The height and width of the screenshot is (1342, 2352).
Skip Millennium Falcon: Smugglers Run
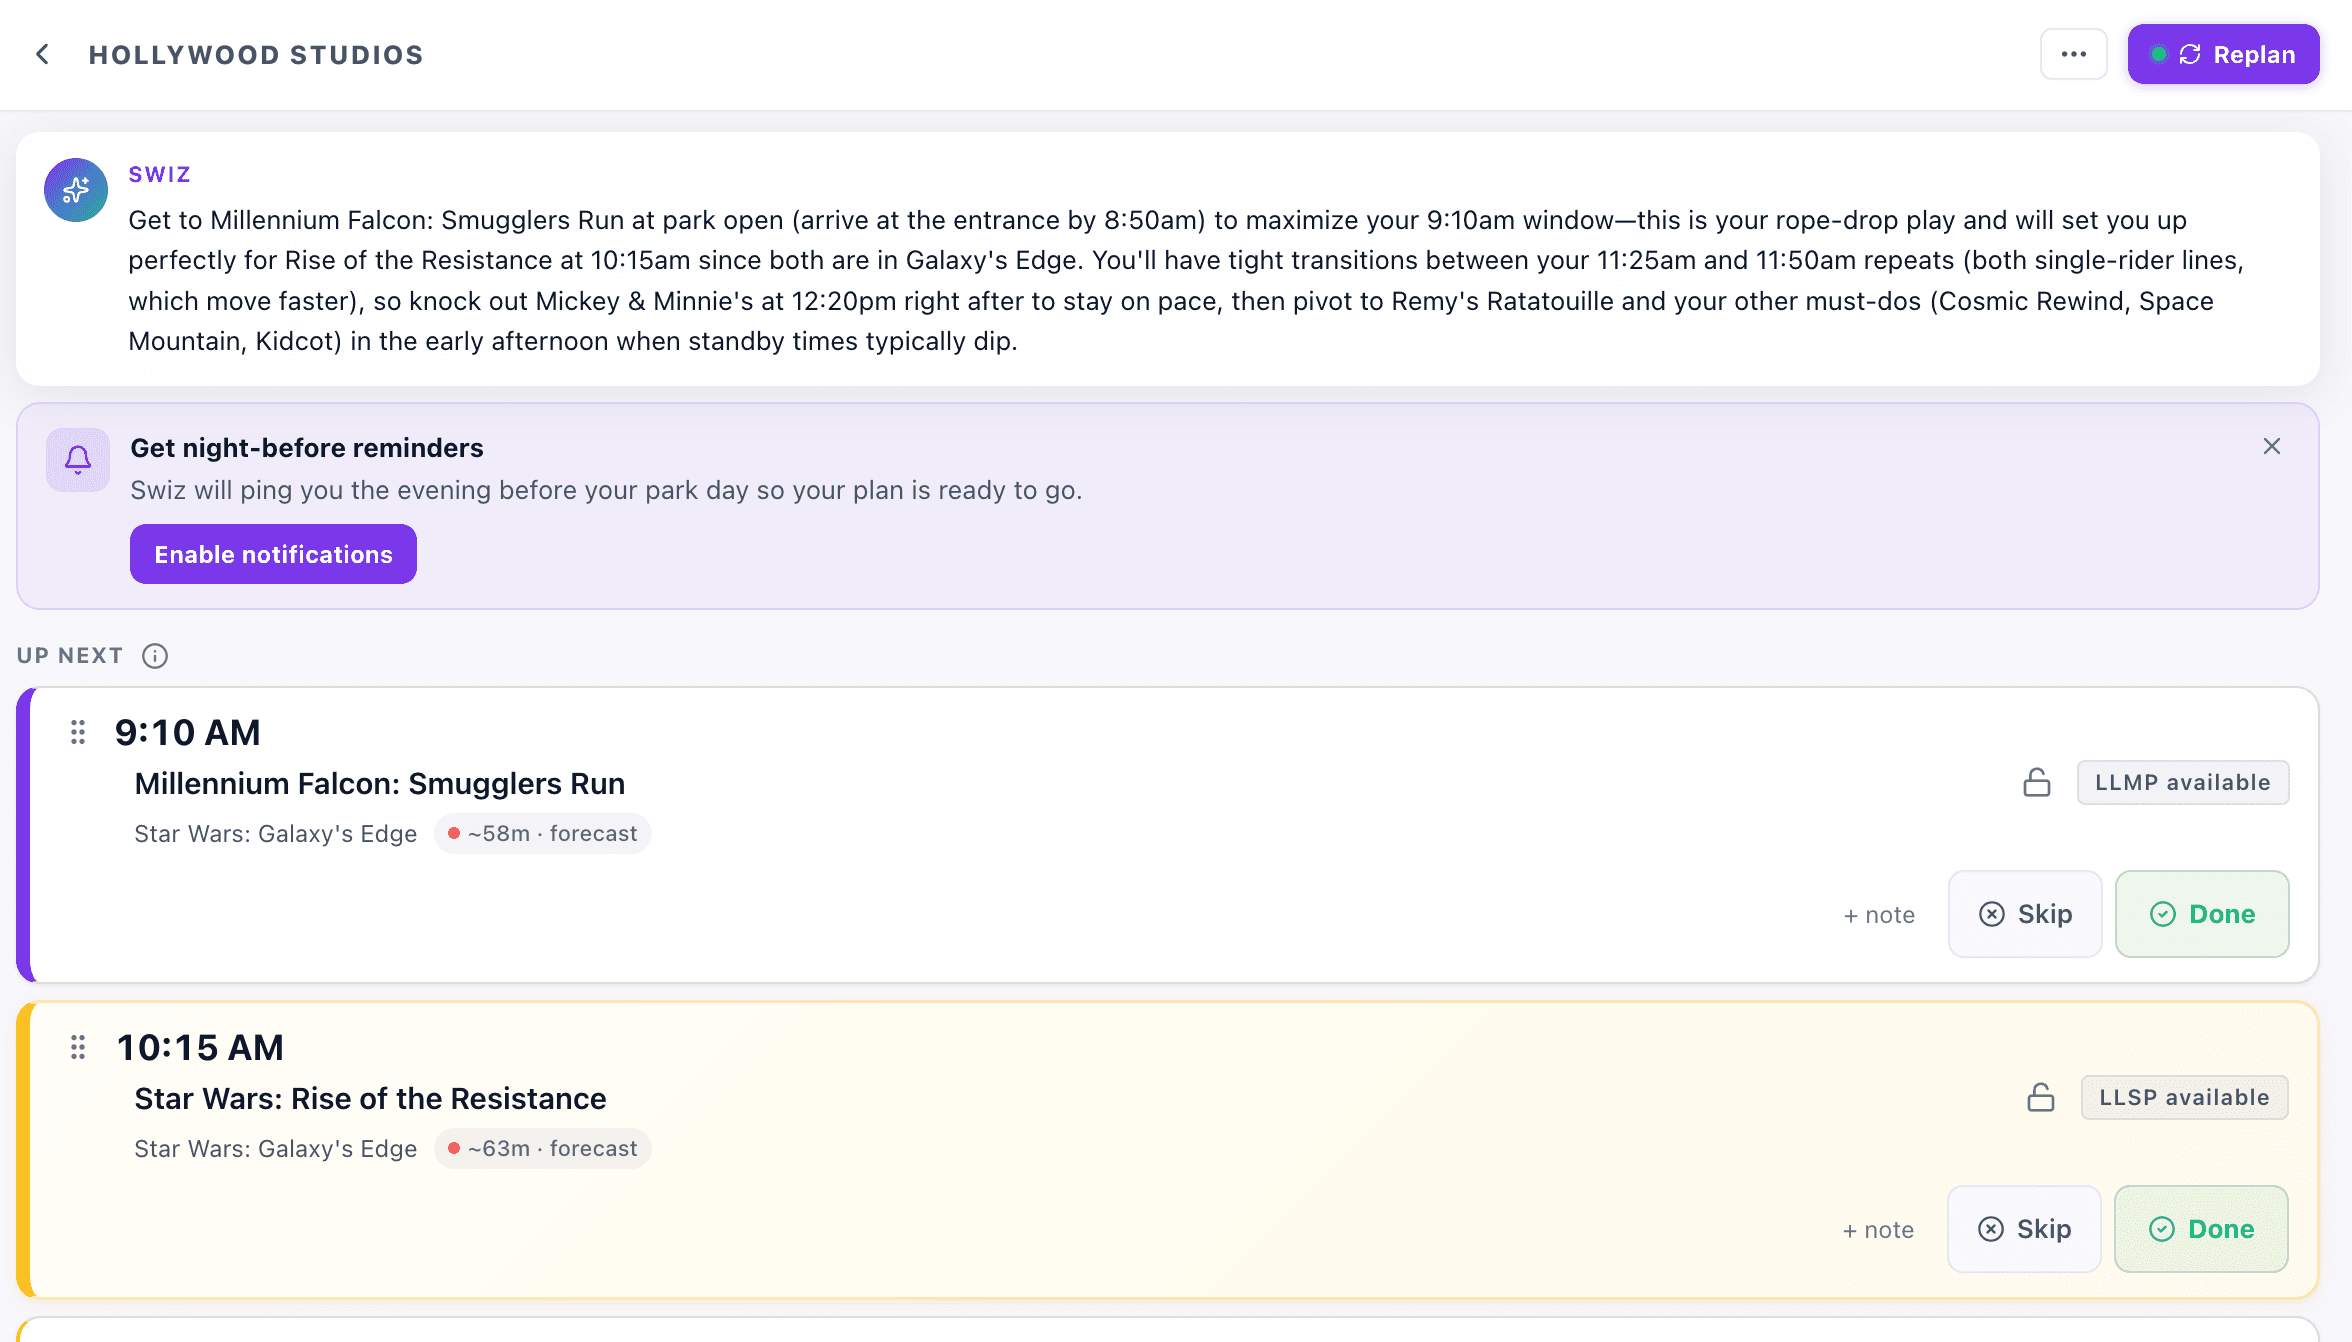[2025, 914]
